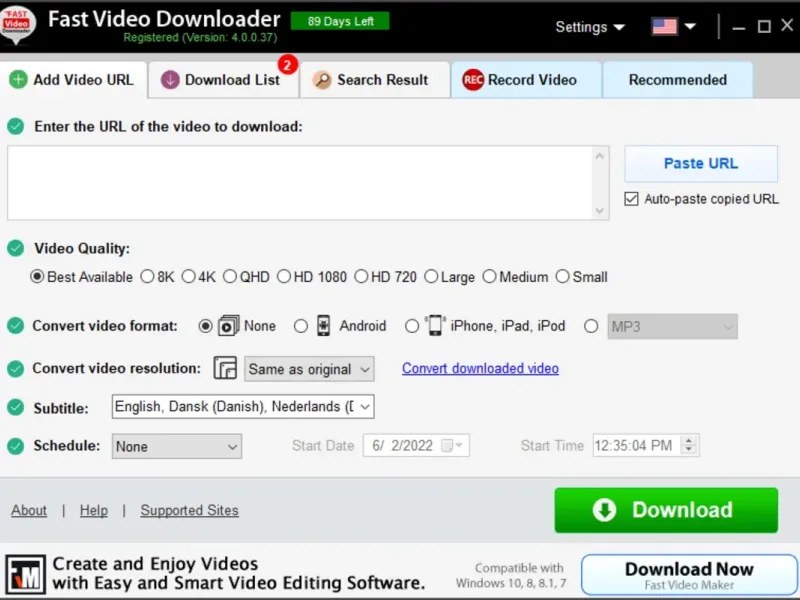Select Best Available video quality

click(37, 277)
